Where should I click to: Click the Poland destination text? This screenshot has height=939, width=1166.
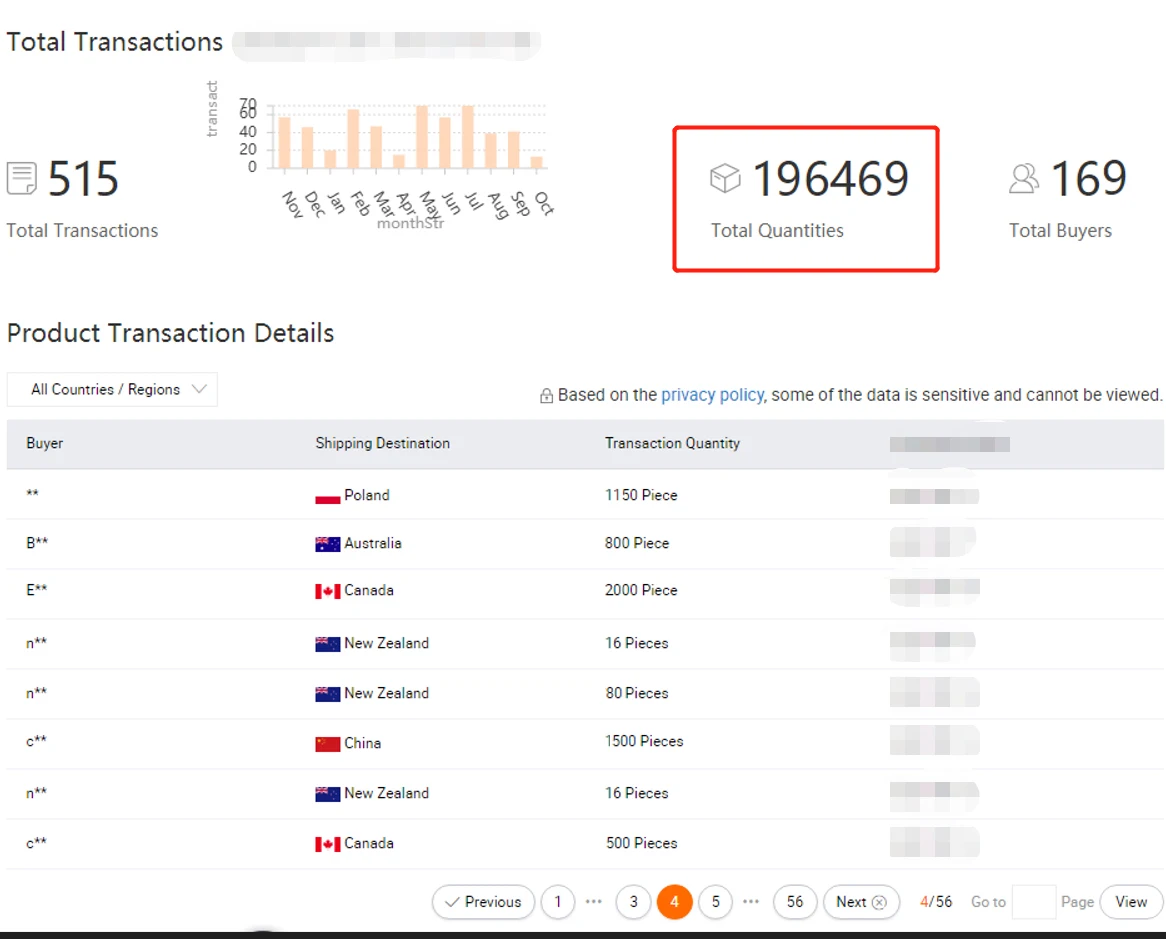367,495
